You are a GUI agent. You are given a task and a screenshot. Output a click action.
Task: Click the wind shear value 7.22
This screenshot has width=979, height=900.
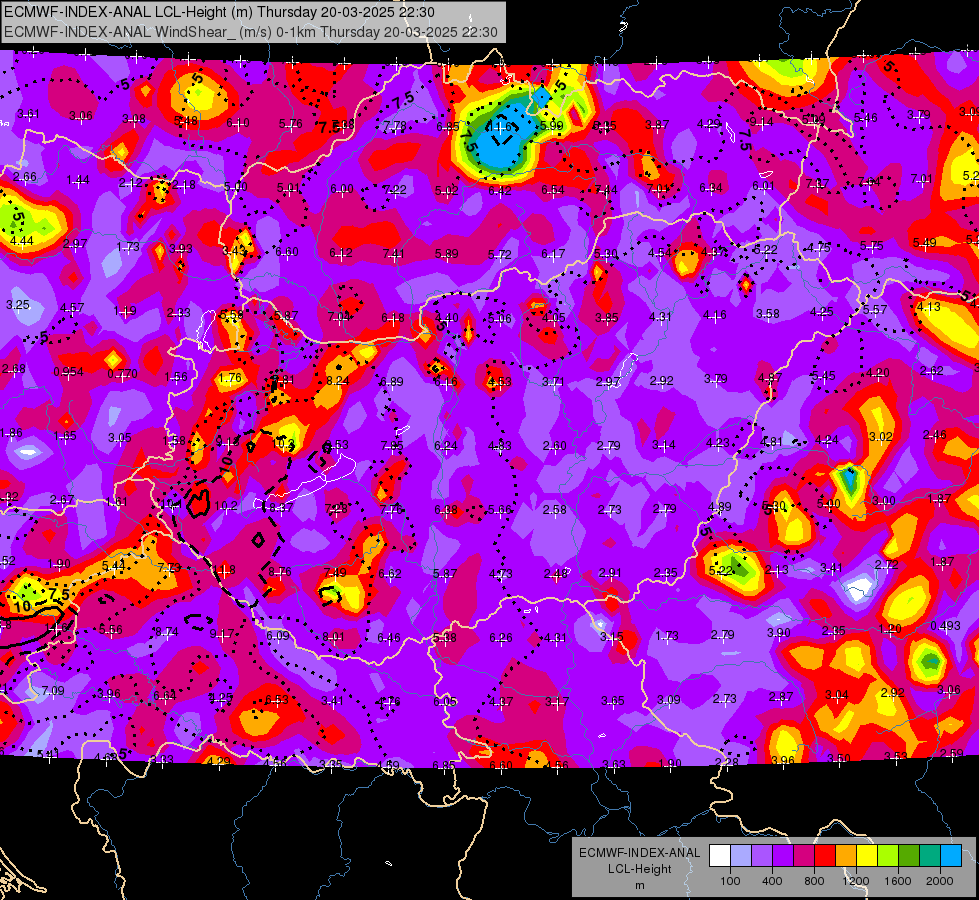click(395, 190)
